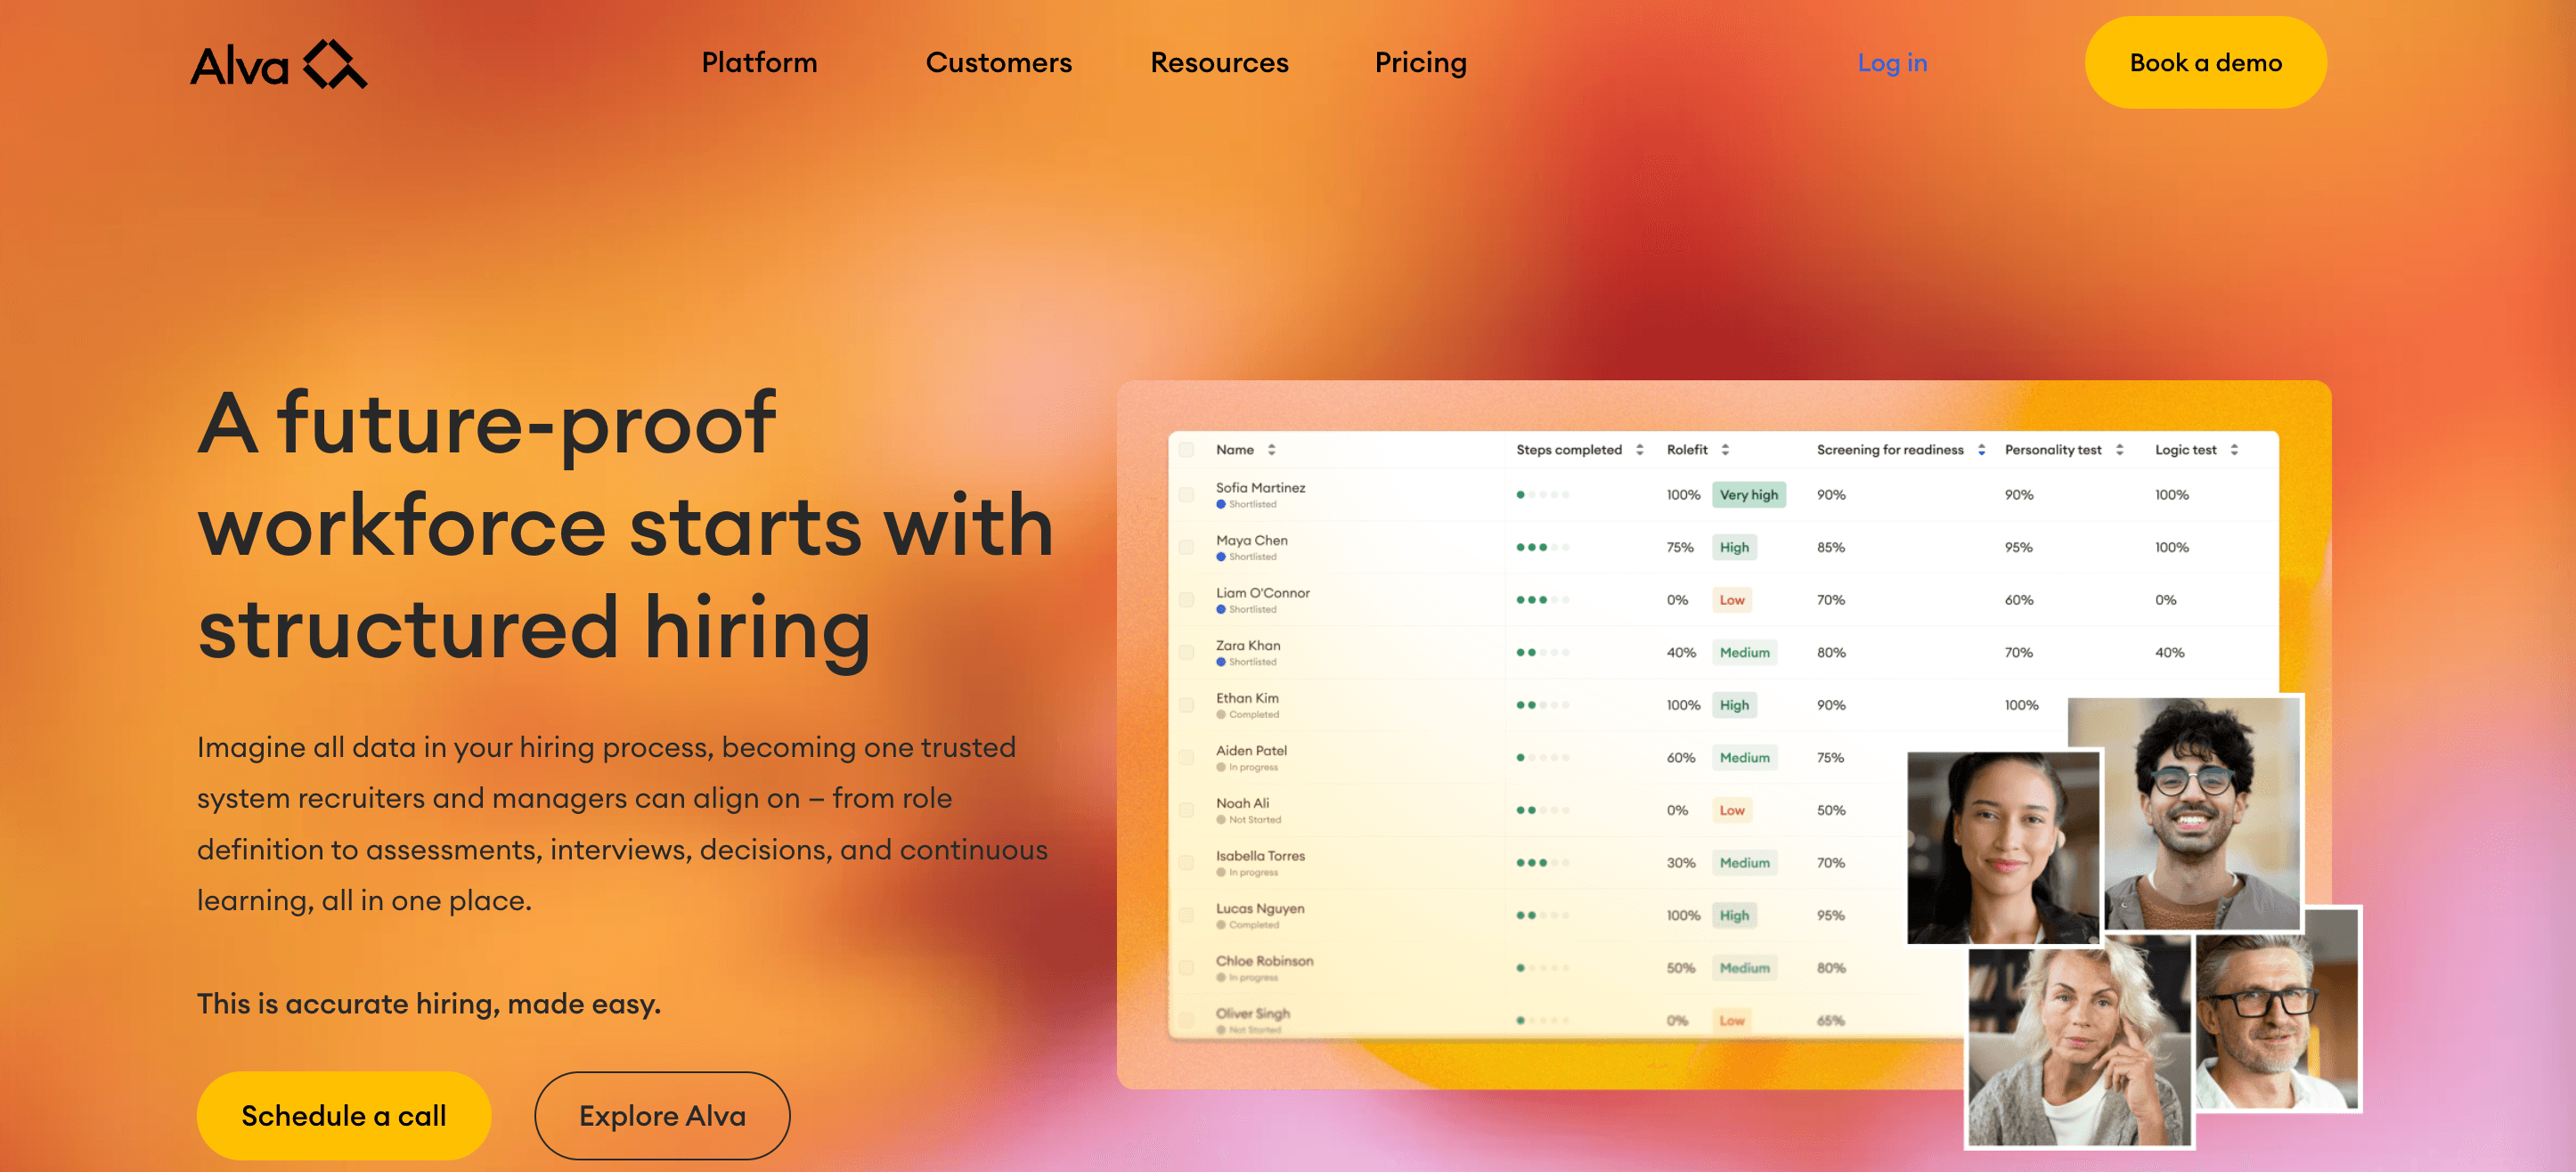
Task: Sort by Name column arrows
Action: (x=1271, y=450)
